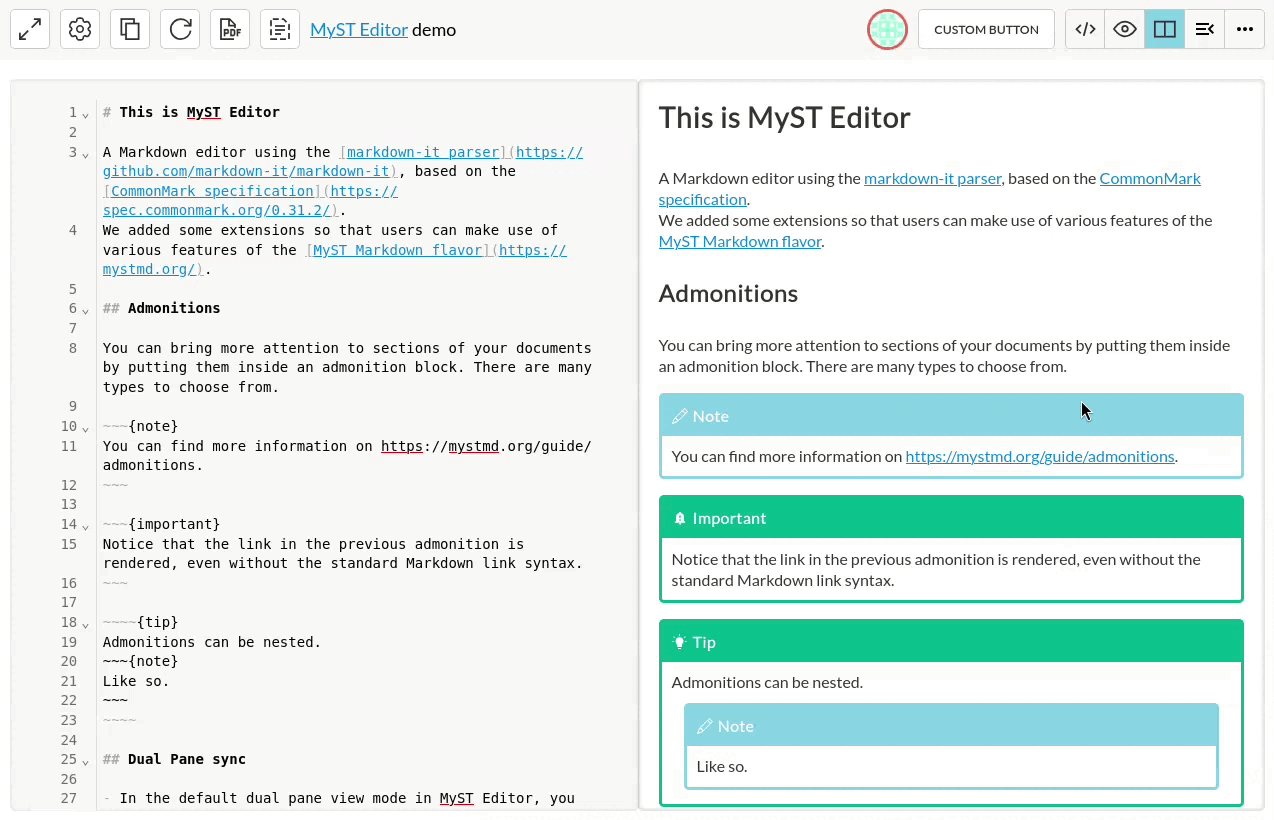Click '## Dual Pane sync' source line
Viewport: 1274px width, 820px height.
(174, 759)
